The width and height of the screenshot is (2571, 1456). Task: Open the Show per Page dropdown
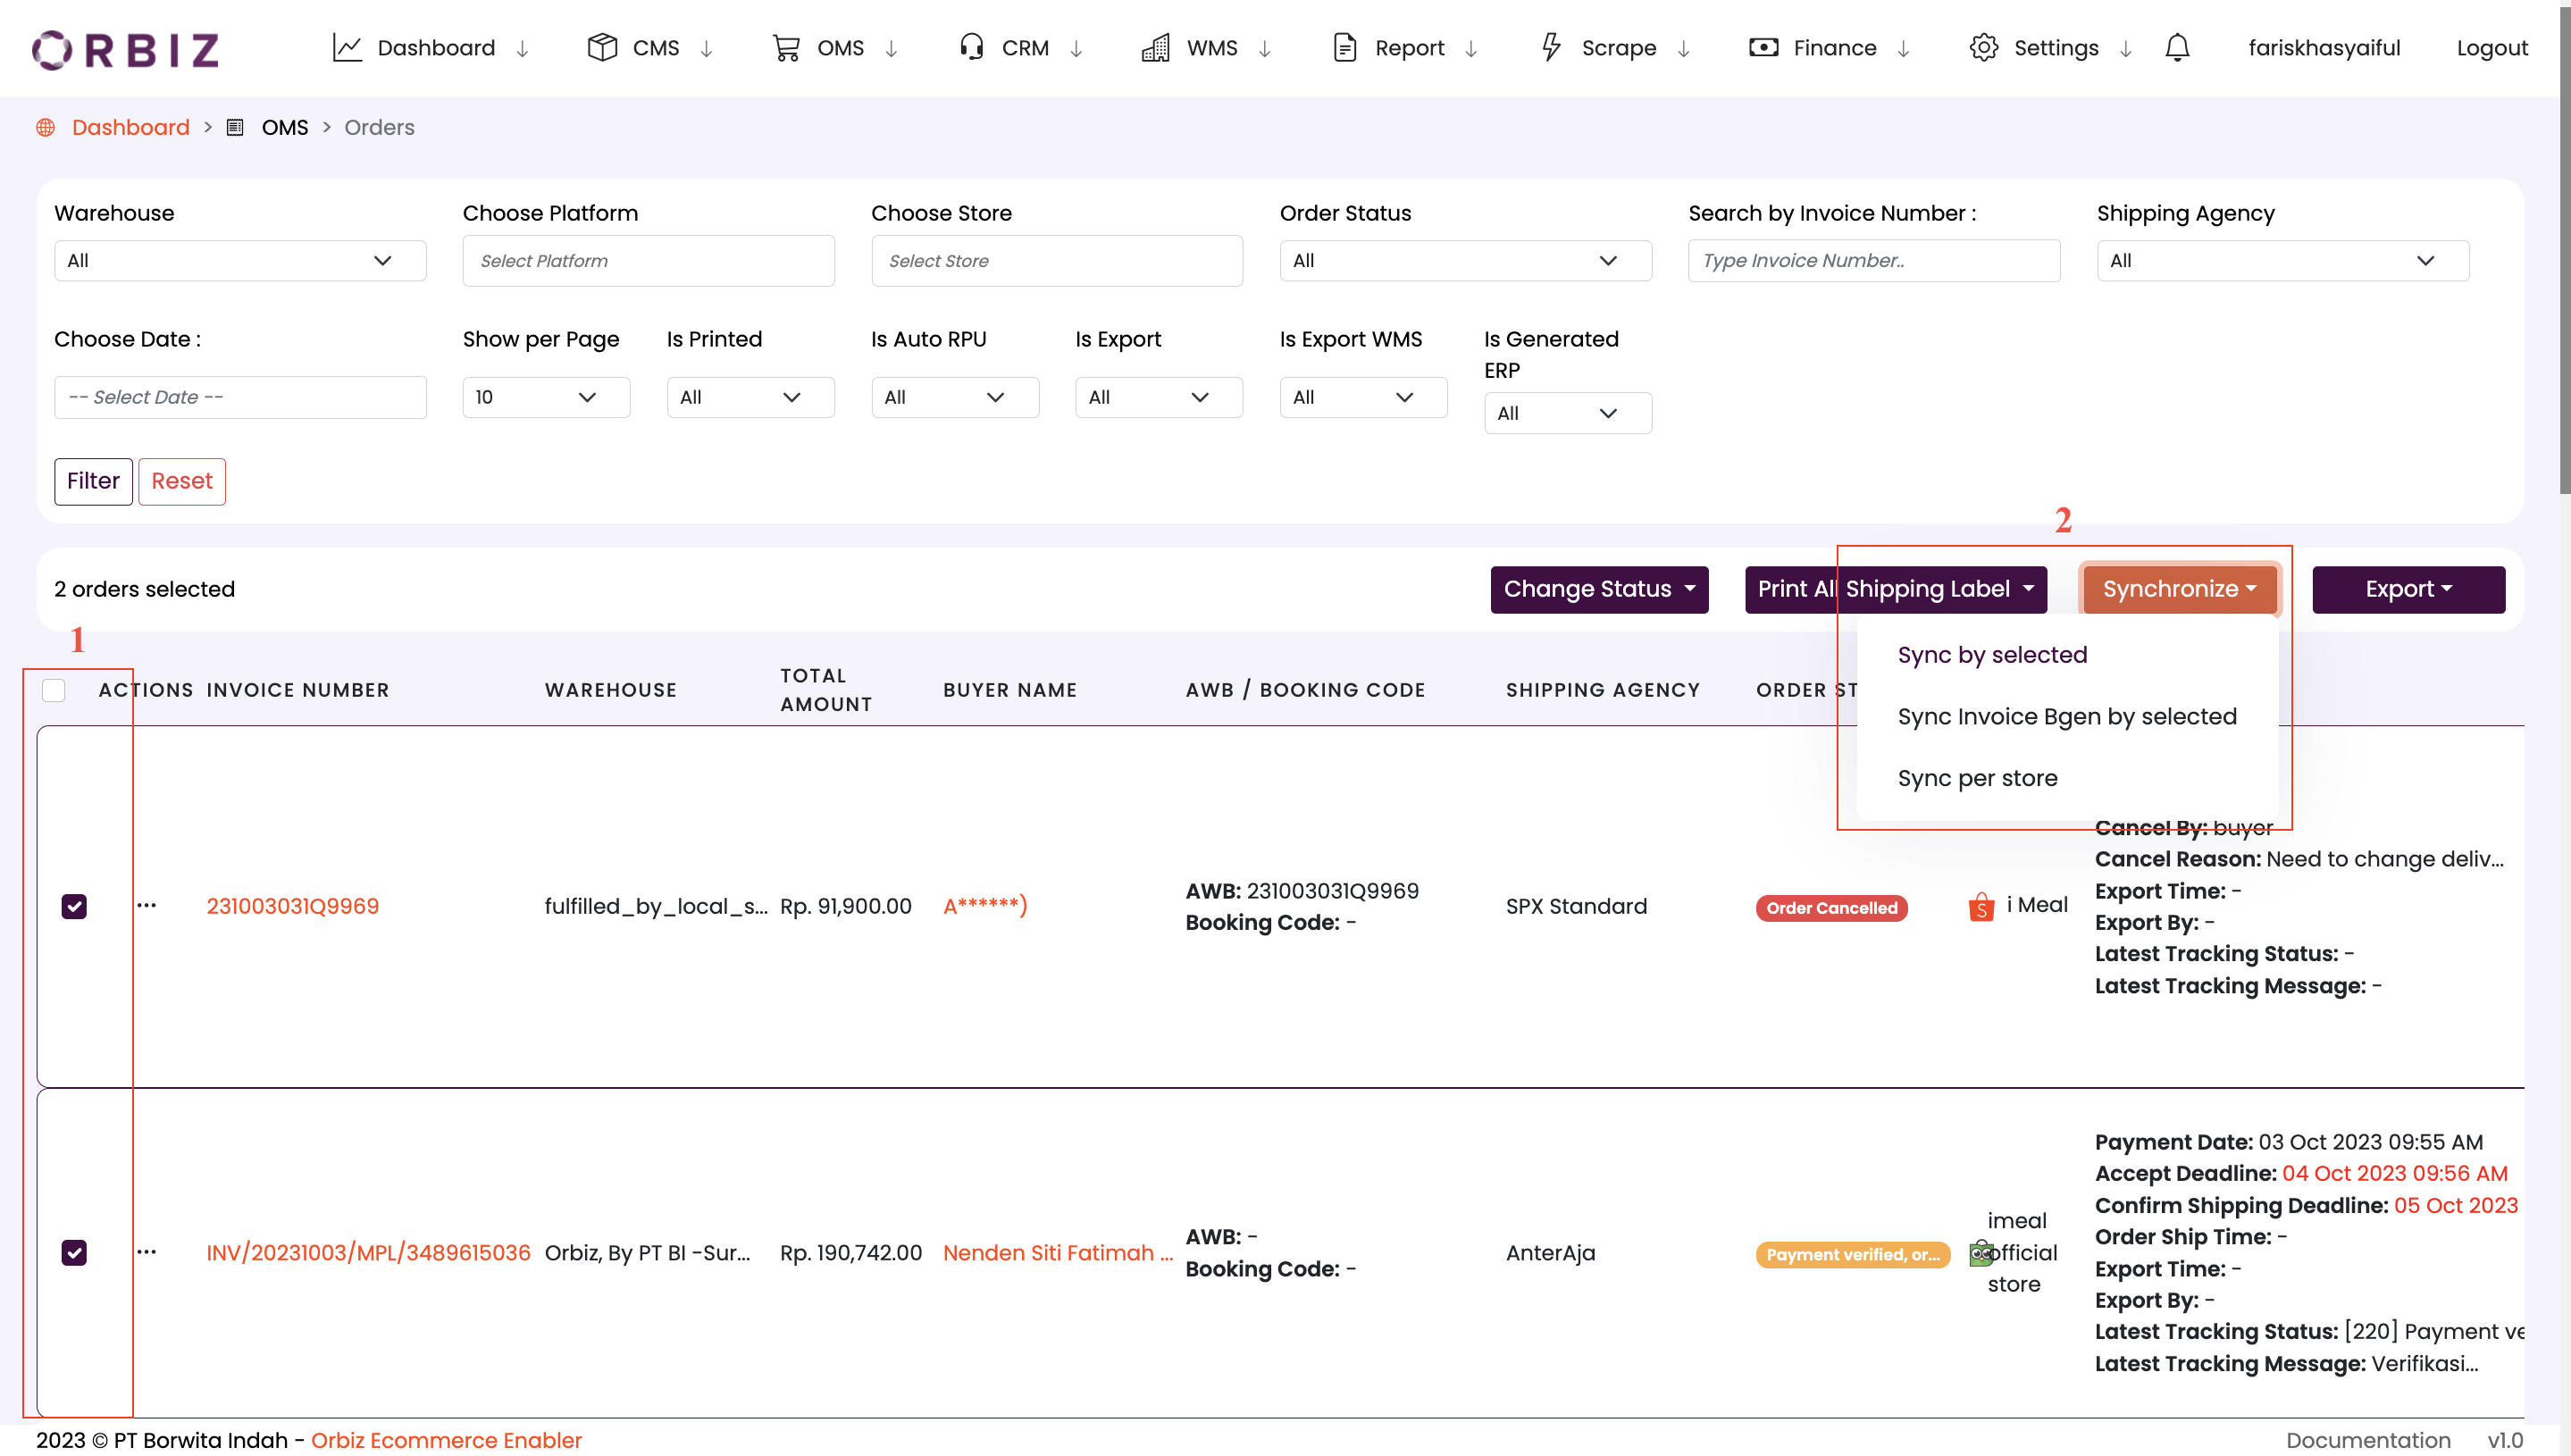pyautogui.click(x=546, y=397)
